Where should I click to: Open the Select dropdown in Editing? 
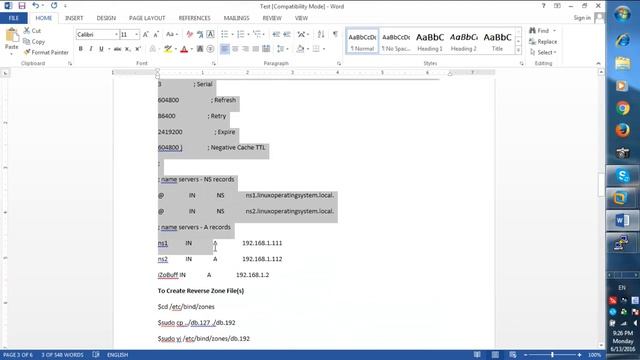coord(543,52)
